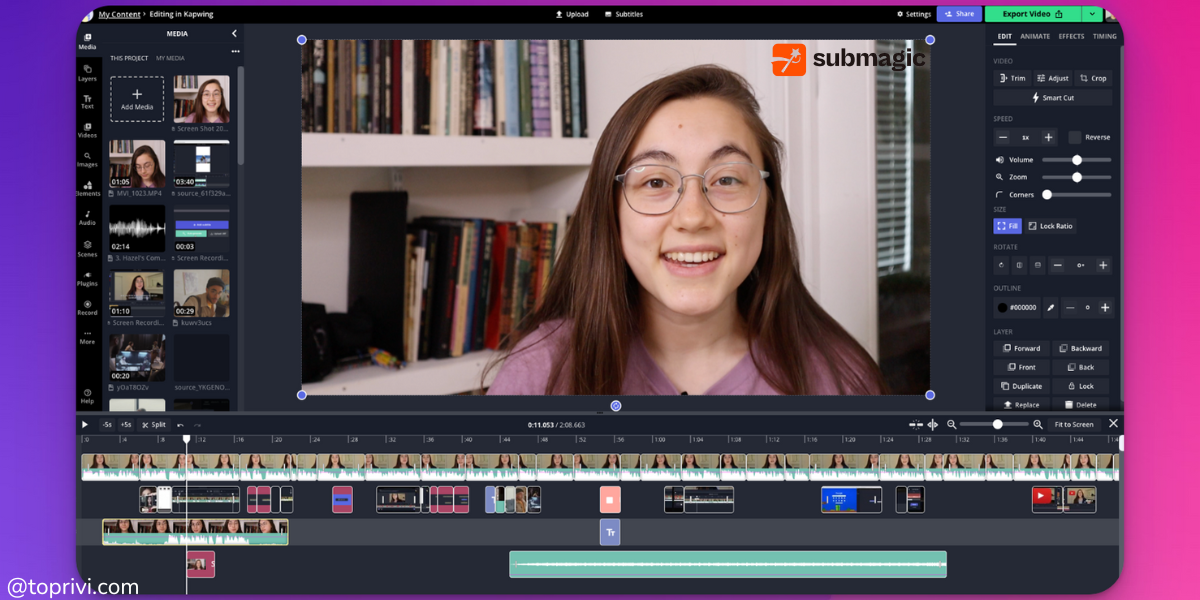Open the Videos sidebar panel

pos(87,130)
